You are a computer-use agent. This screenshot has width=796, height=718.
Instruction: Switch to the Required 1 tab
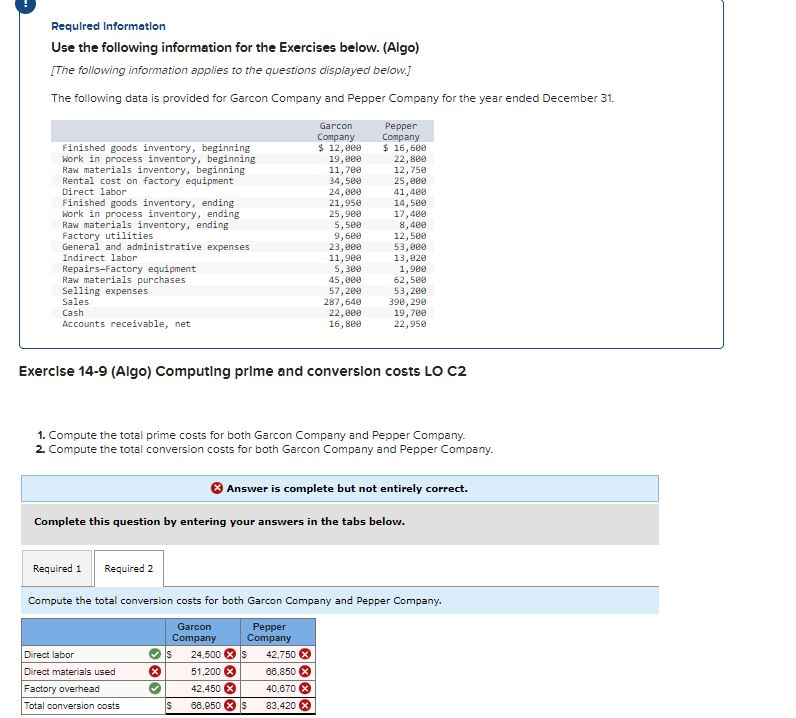click(57, 568)
